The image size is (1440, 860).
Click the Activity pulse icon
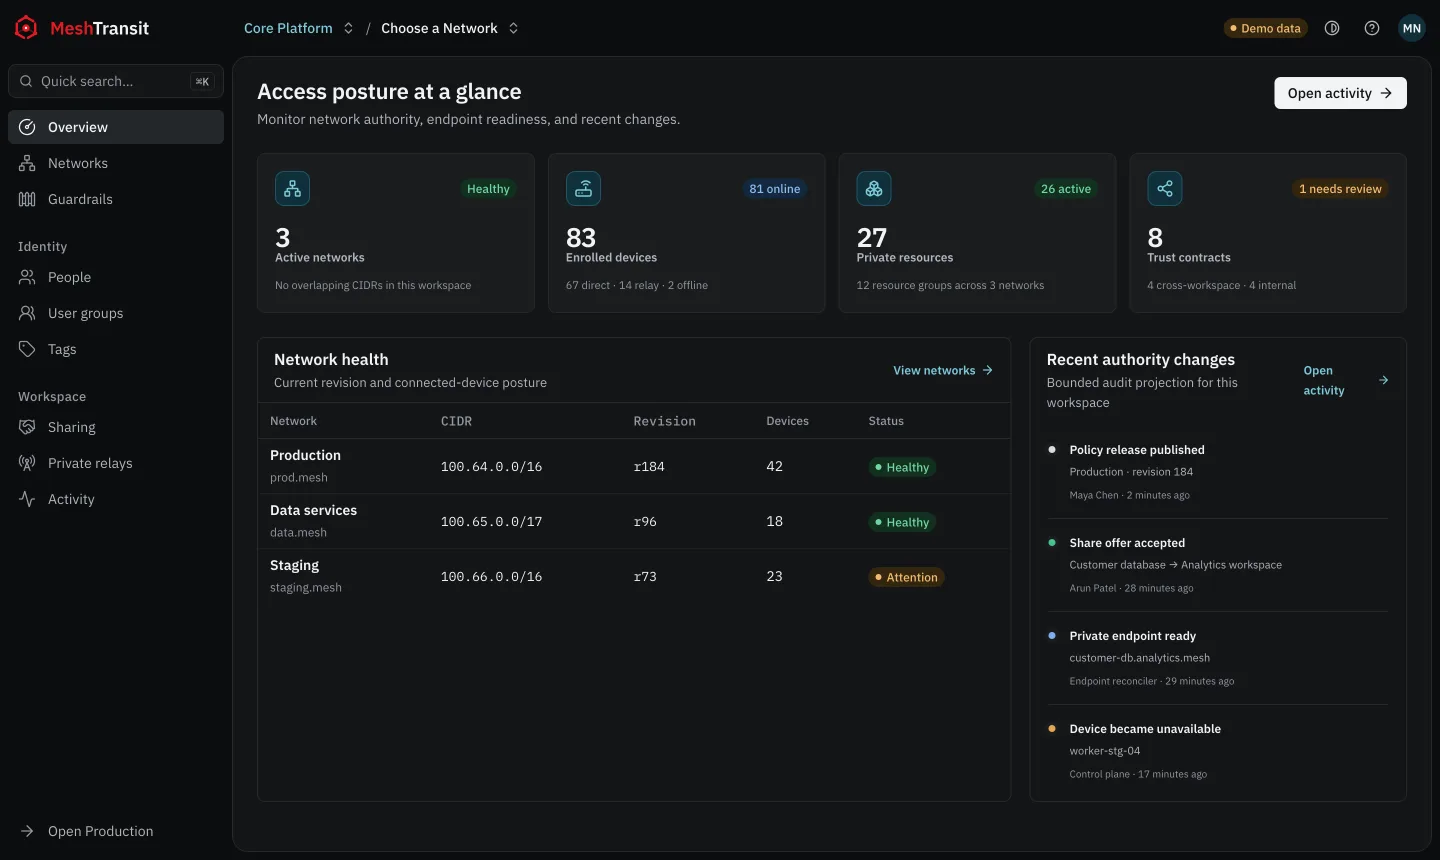pos(27,499)
